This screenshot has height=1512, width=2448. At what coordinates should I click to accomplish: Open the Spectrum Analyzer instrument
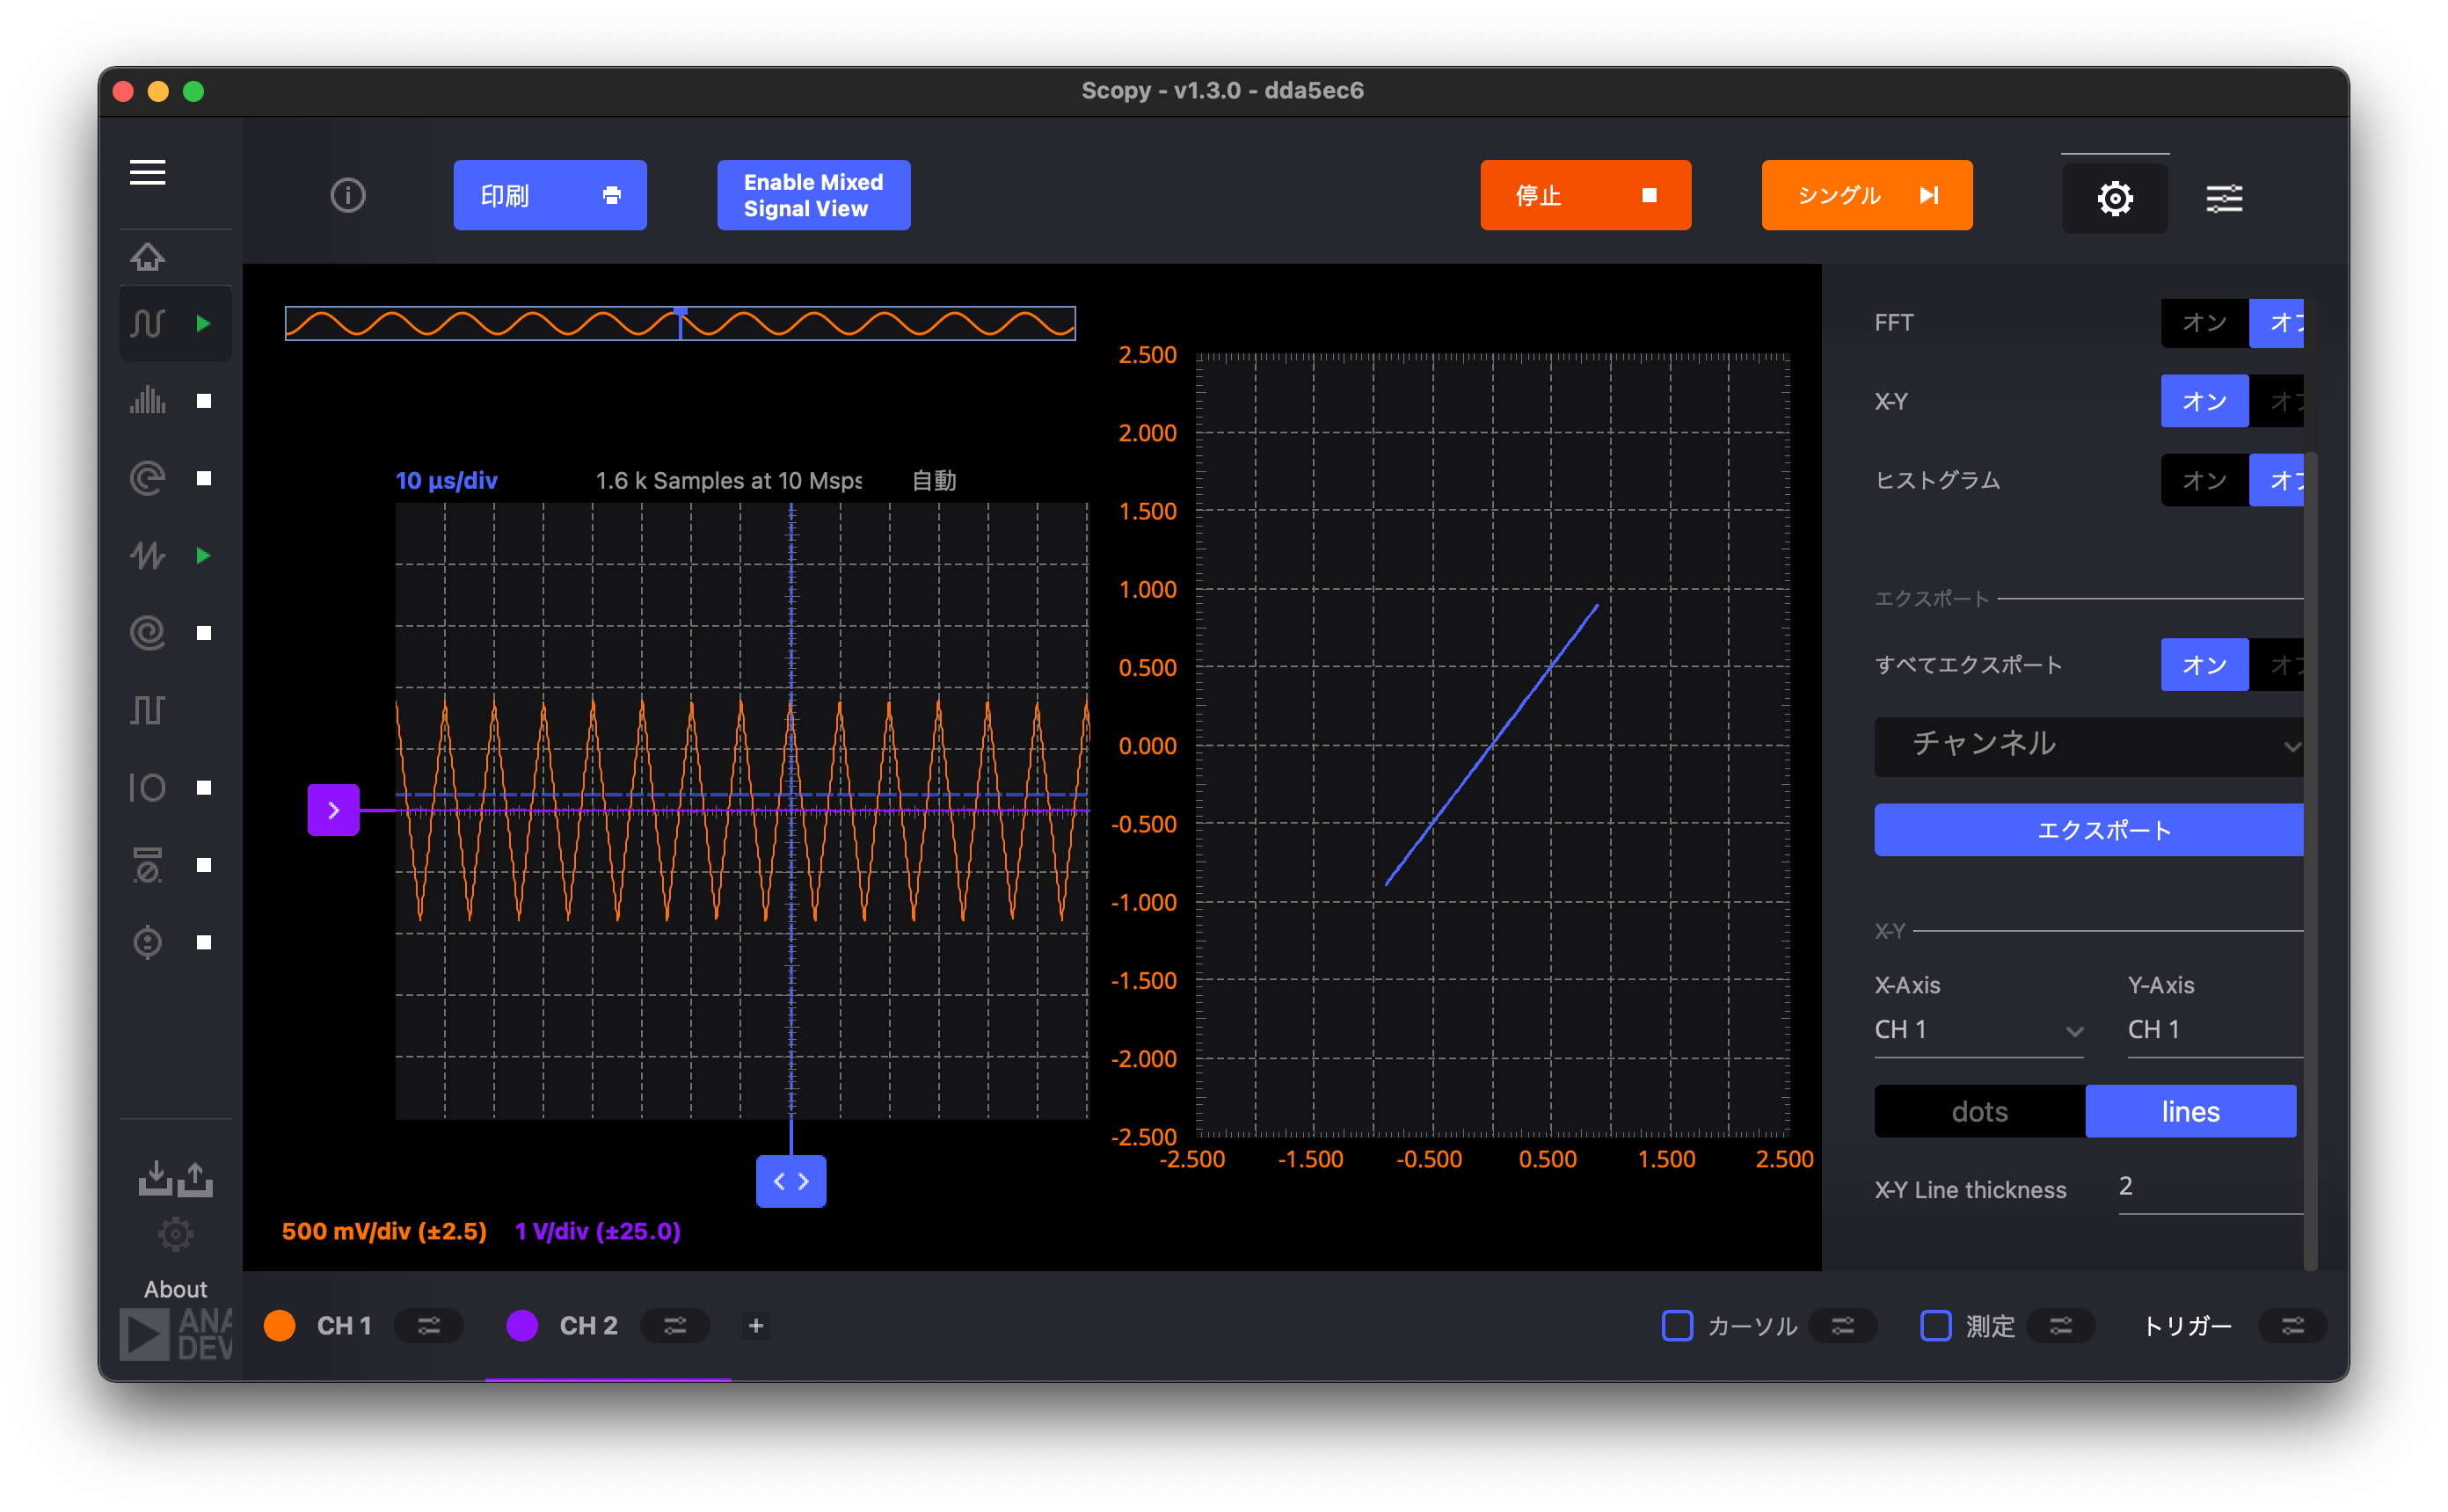point(147,400)
